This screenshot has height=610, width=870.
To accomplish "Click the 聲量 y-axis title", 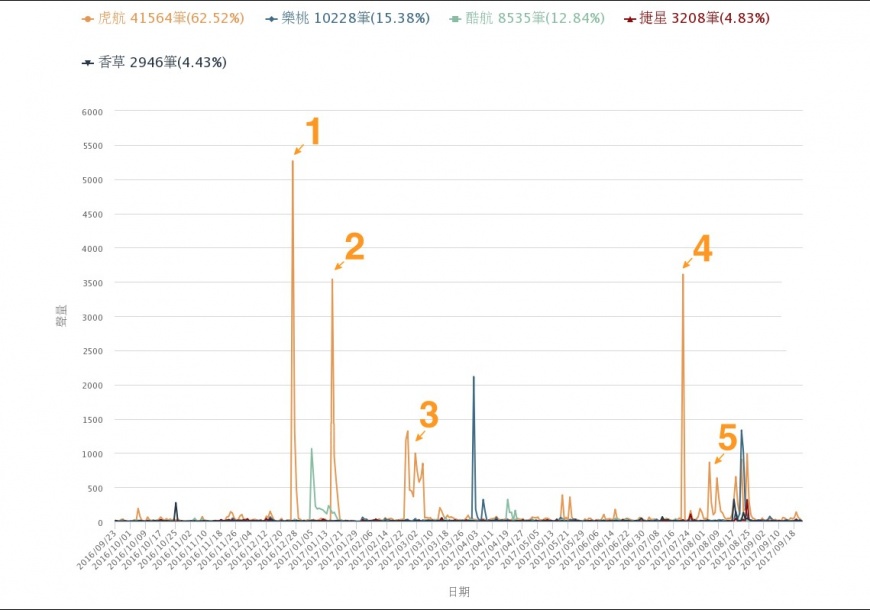I will point(62,315).
